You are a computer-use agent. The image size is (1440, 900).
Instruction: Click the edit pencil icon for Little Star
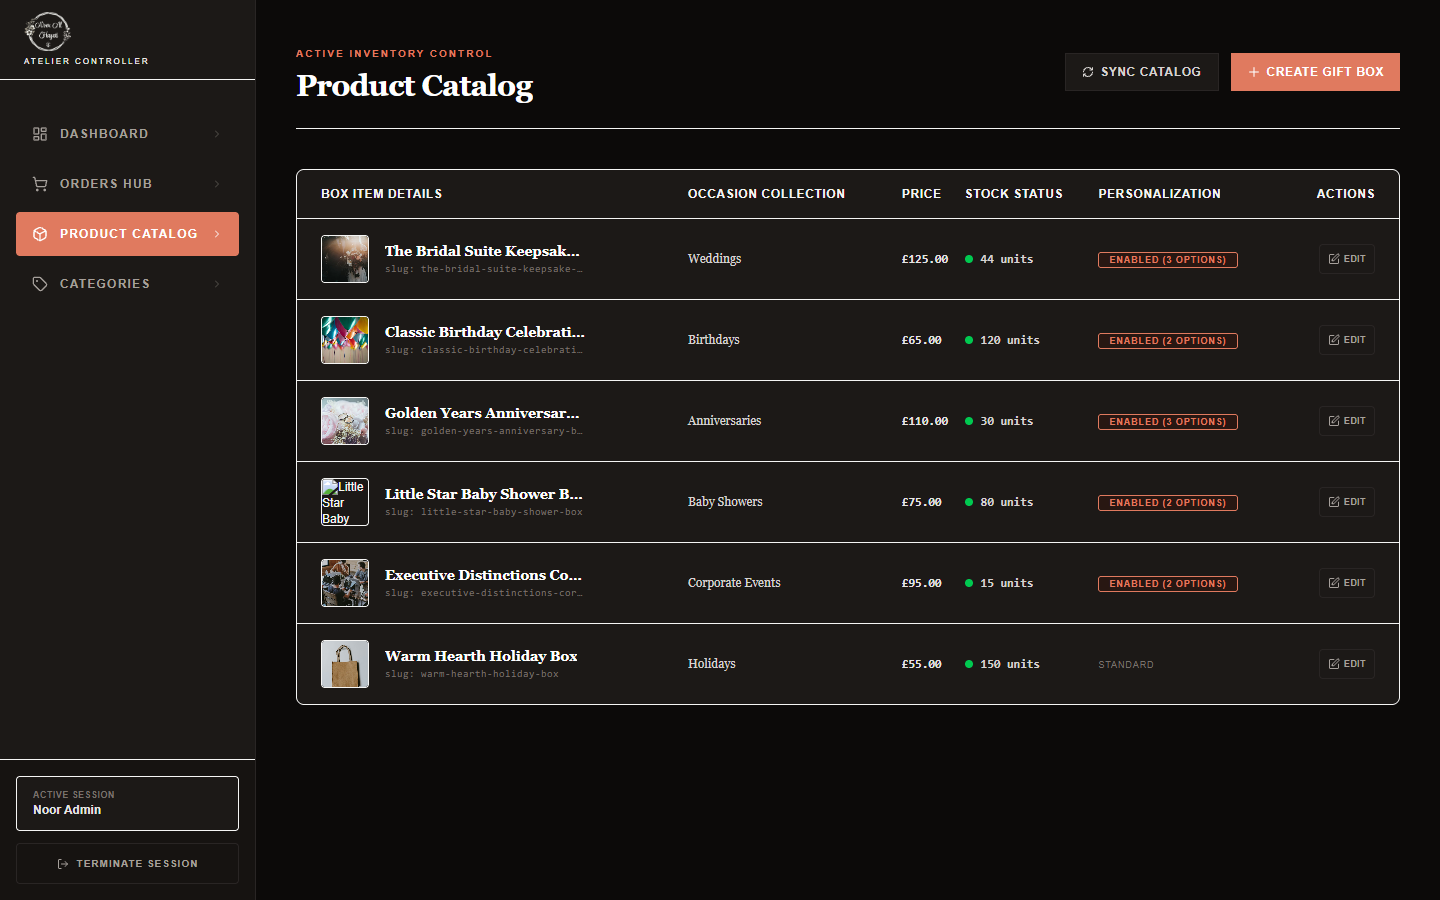[1334, 502]
